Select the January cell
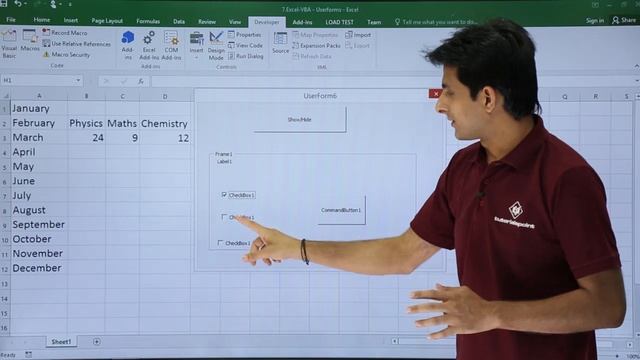Image resolution: width=640 pixels, height=360 pixels. tap(39, 109)
